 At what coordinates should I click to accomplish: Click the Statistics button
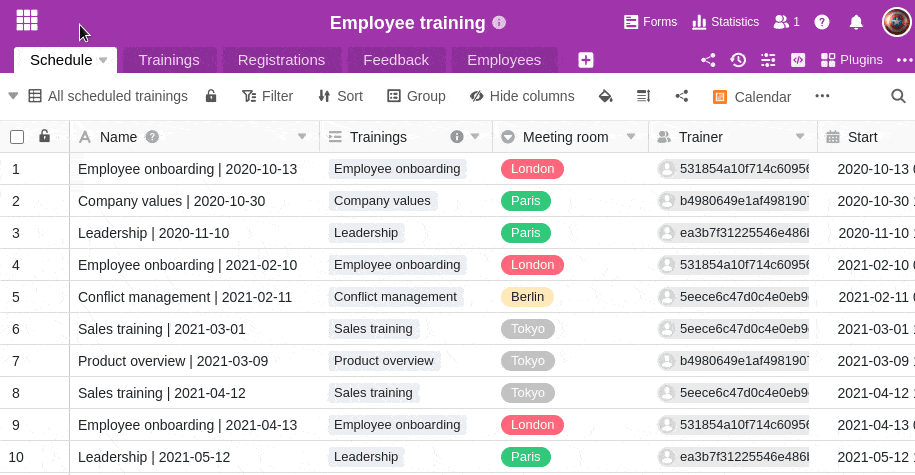[726, 22]
